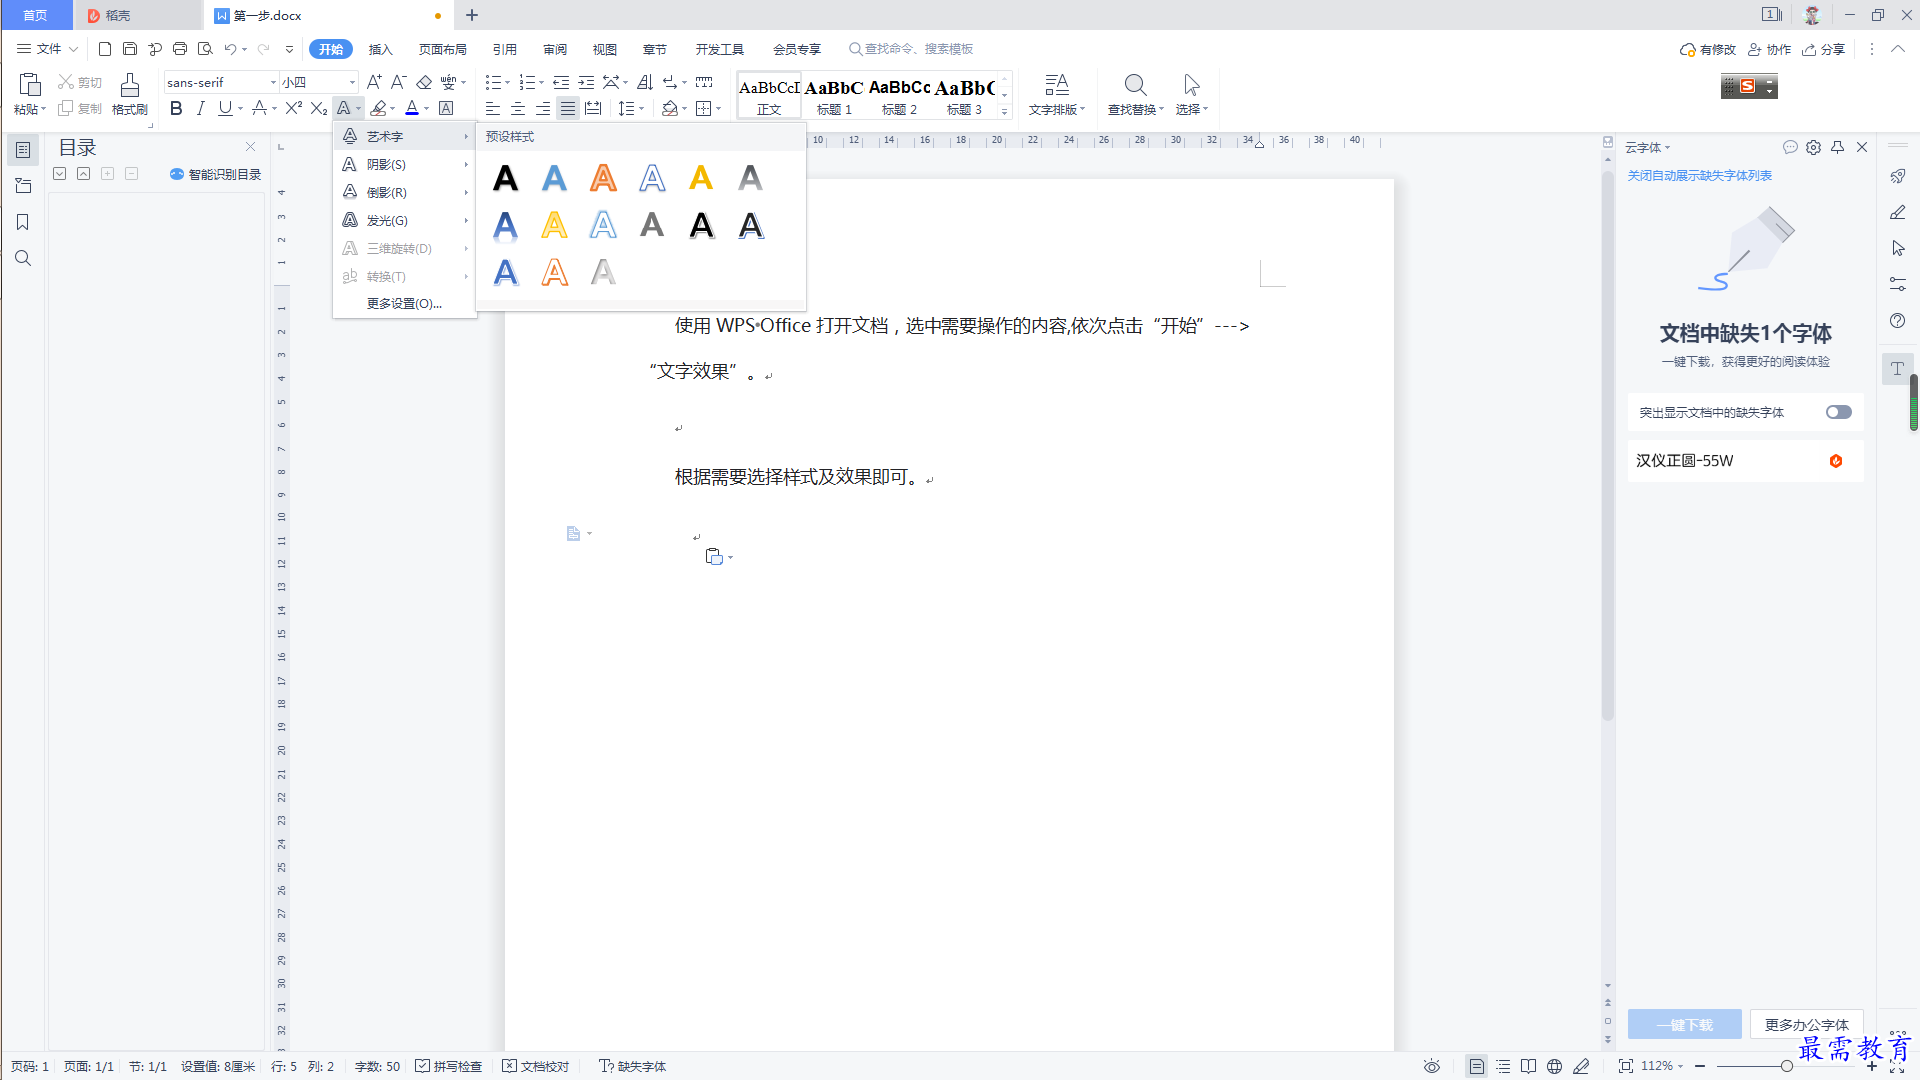Image resolution: width=1920 pixels, height=1080 pixels.
Task: Pin the cloud fonts side panel
Action: (1837, 147)
